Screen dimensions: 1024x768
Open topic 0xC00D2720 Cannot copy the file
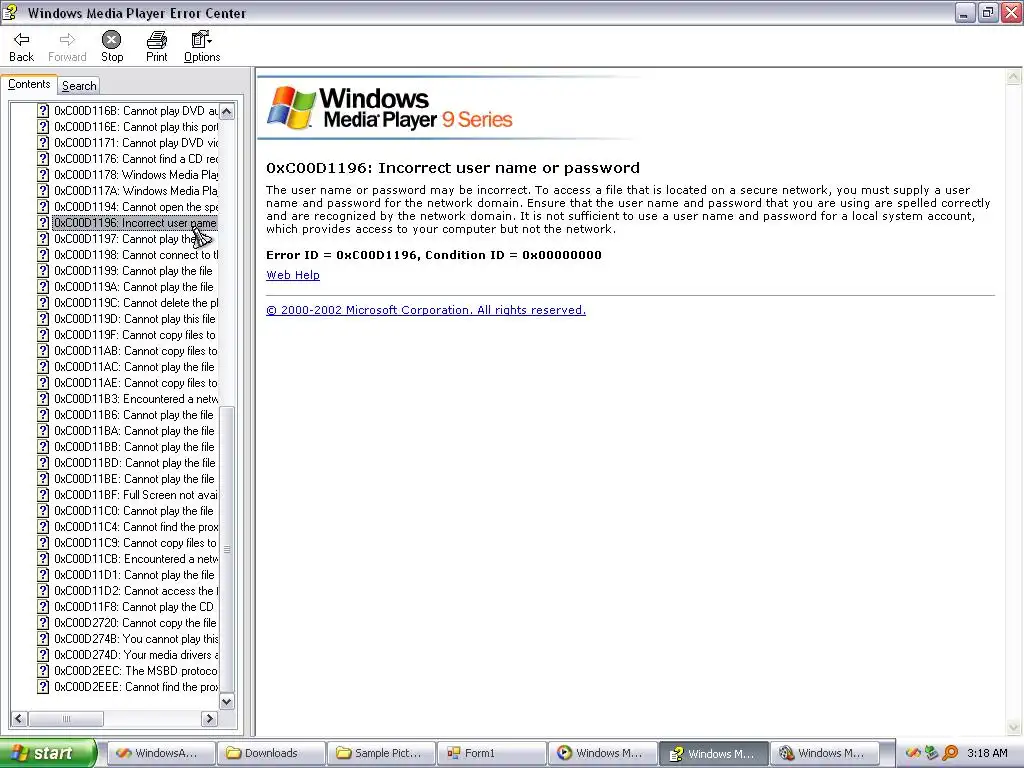pos(135,623)
